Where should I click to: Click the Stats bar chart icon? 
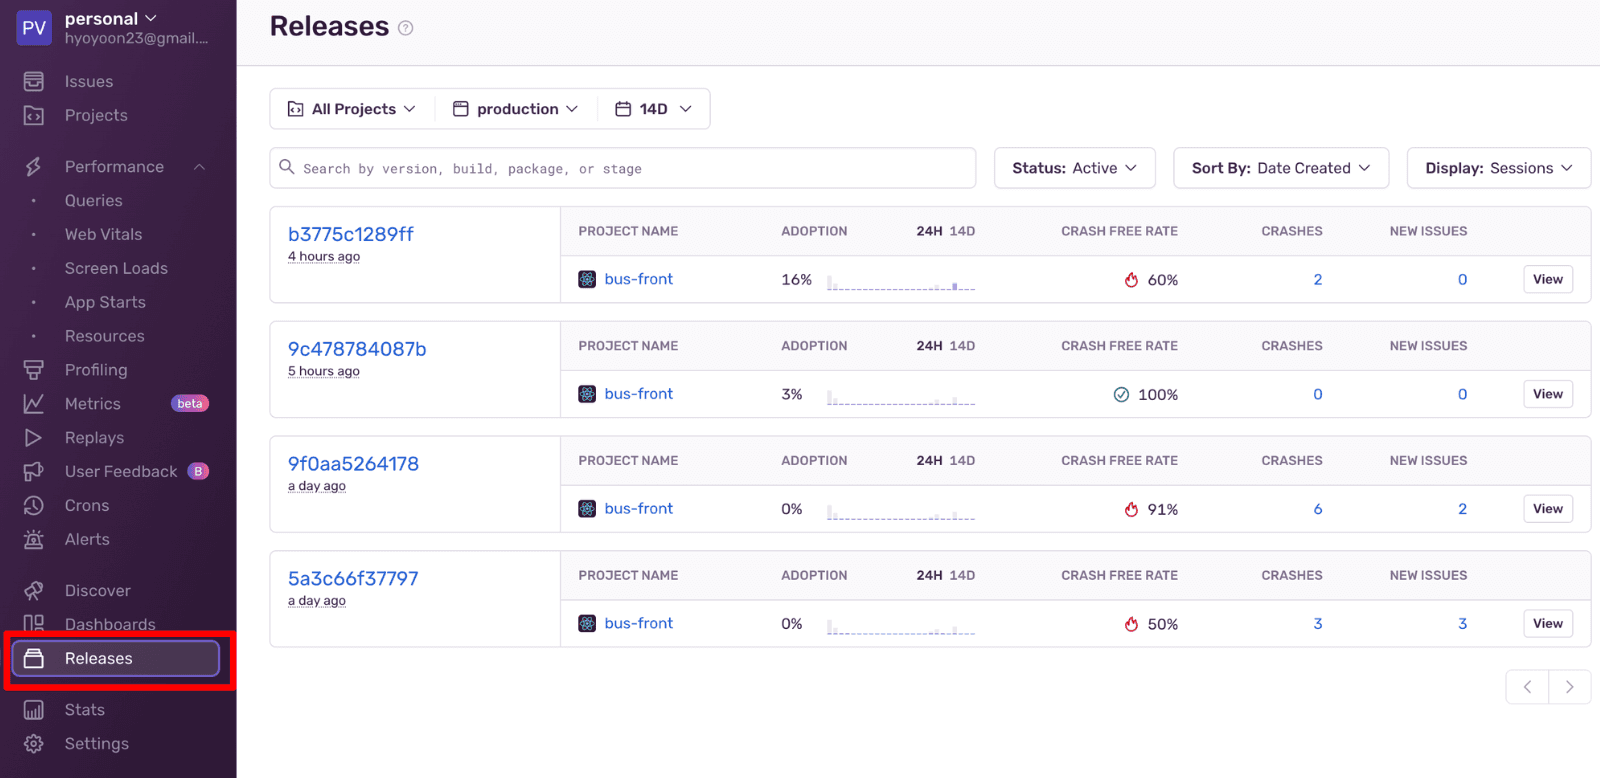(x=34, y=710)
